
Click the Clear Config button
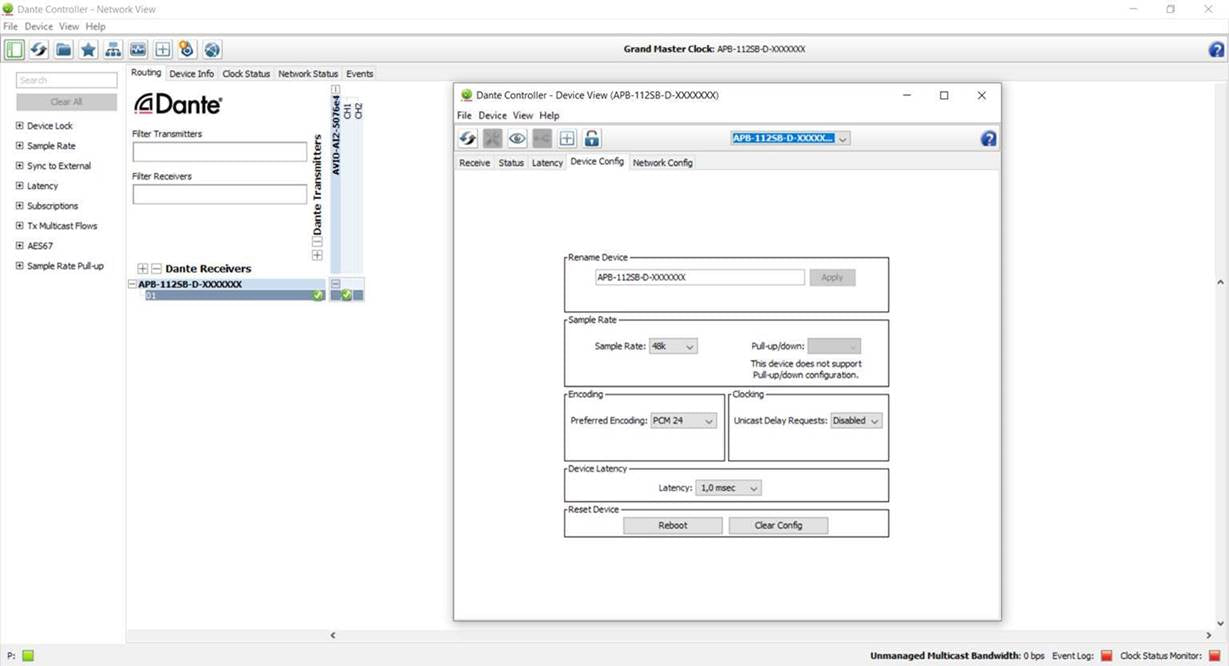pos(778,525)
